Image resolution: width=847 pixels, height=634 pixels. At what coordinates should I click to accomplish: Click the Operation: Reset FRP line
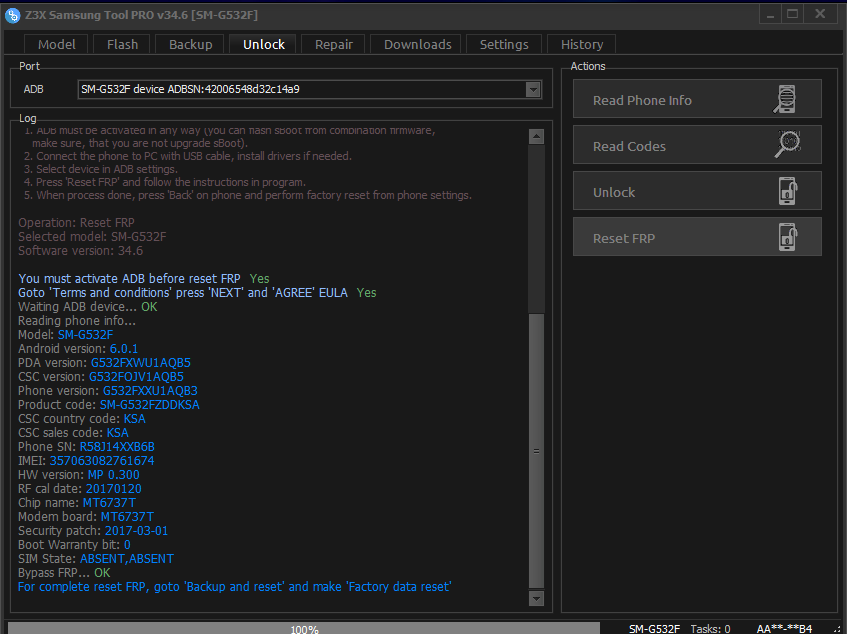click(76, 222)
